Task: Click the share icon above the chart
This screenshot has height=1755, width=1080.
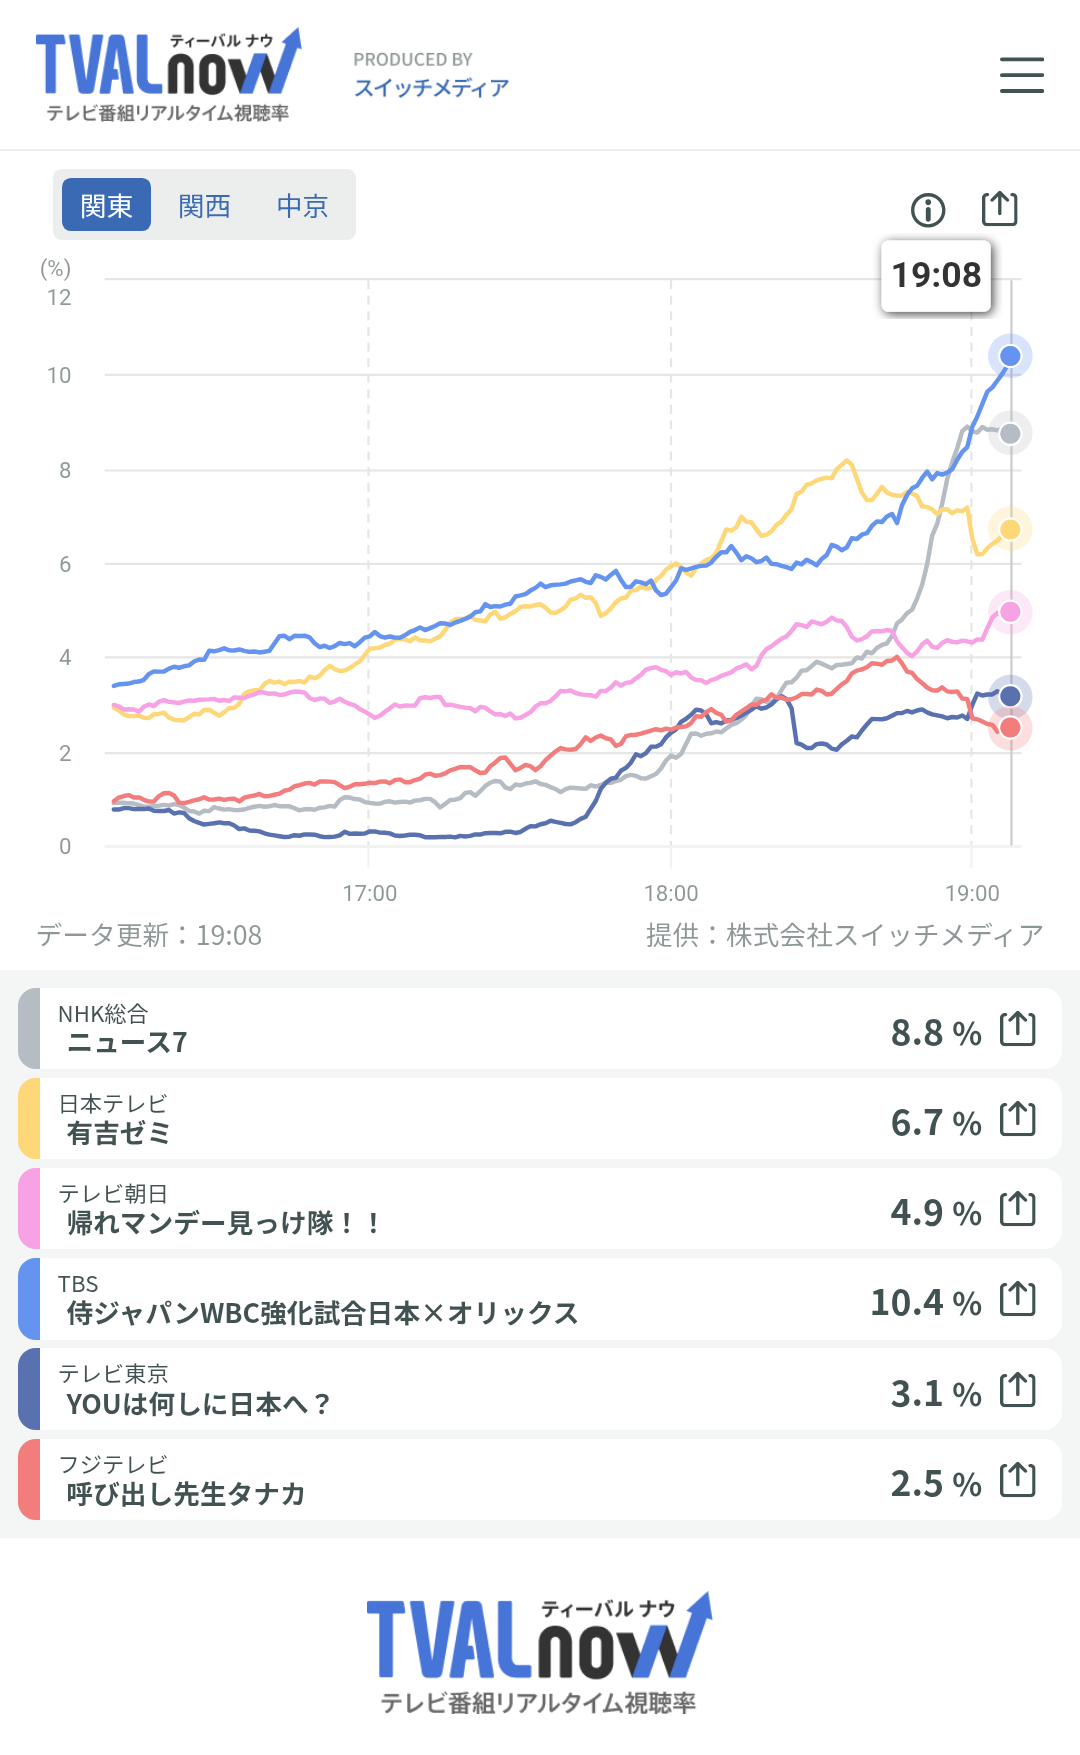Action: [999, 208]
